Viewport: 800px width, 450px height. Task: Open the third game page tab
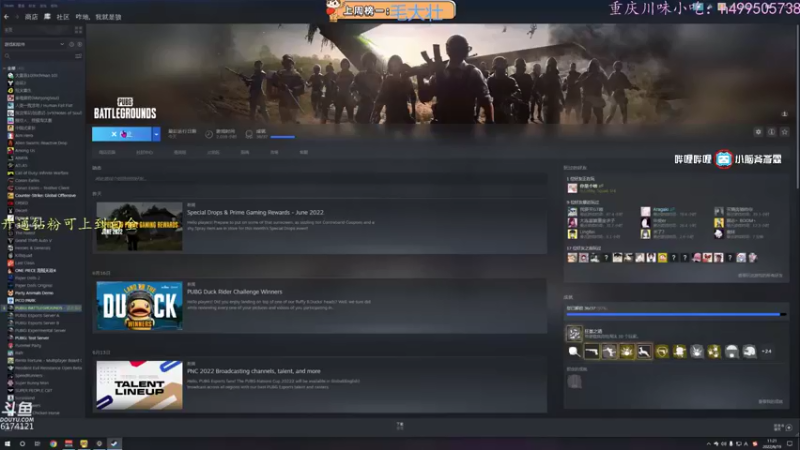point(180,152)
